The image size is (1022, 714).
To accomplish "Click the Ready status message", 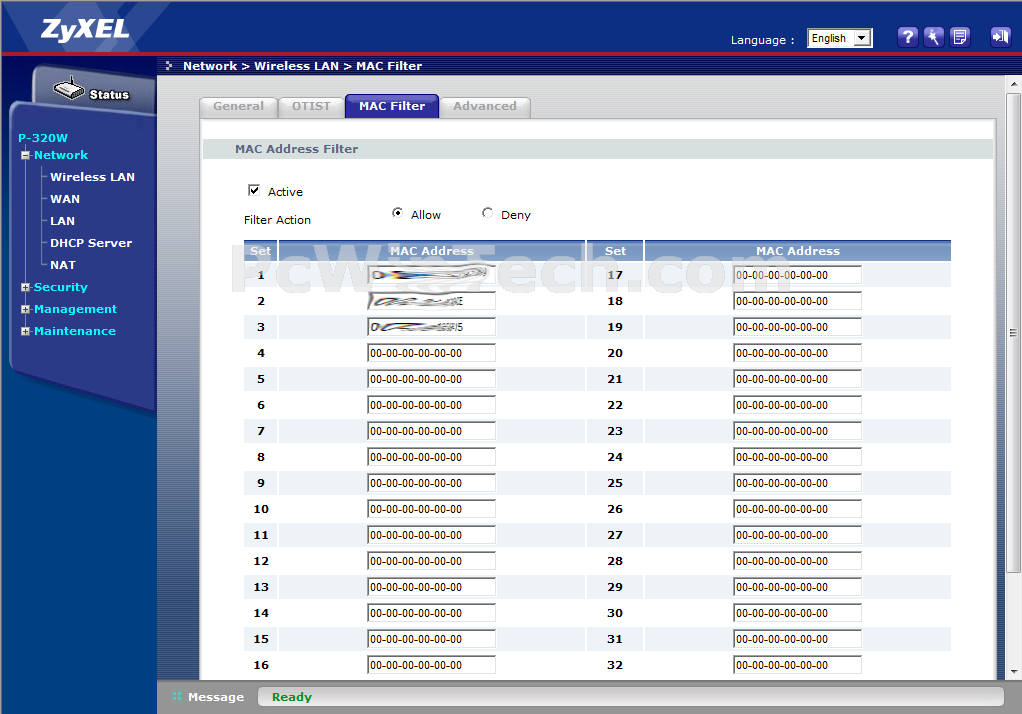I will 291,696.
